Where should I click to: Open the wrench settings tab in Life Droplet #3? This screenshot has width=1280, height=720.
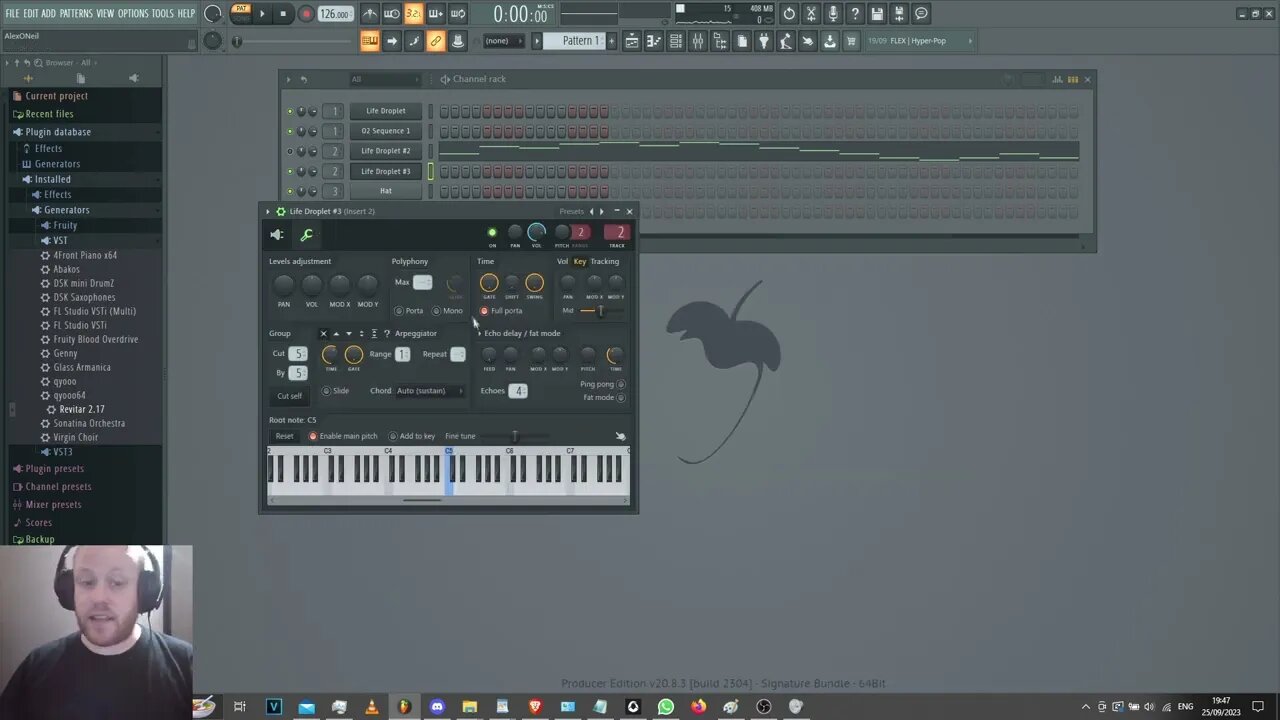307,235
